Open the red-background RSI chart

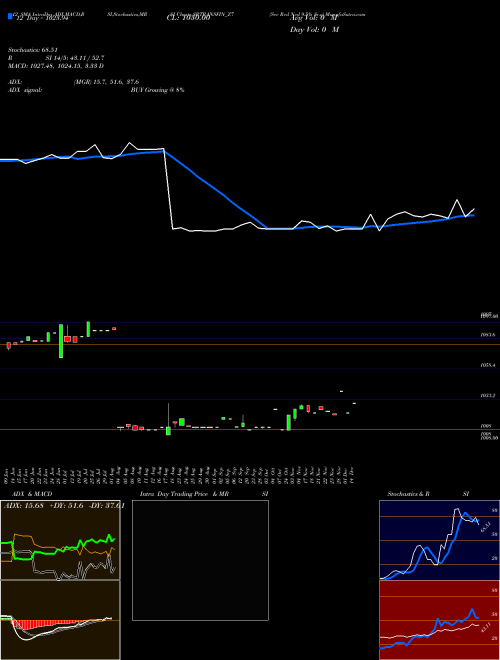click(x=439, y=620)
